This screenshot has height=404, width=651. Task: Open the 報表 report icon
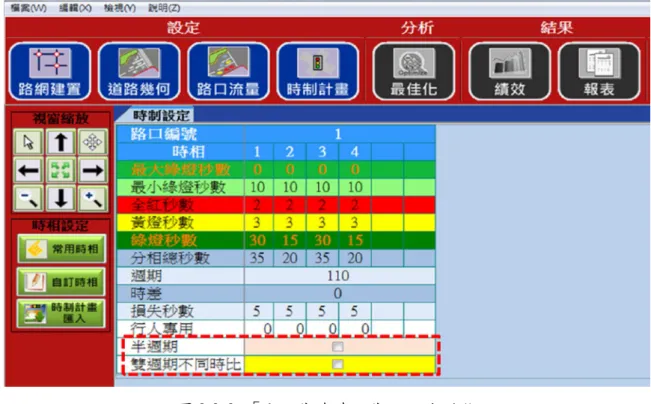[599, 71]
